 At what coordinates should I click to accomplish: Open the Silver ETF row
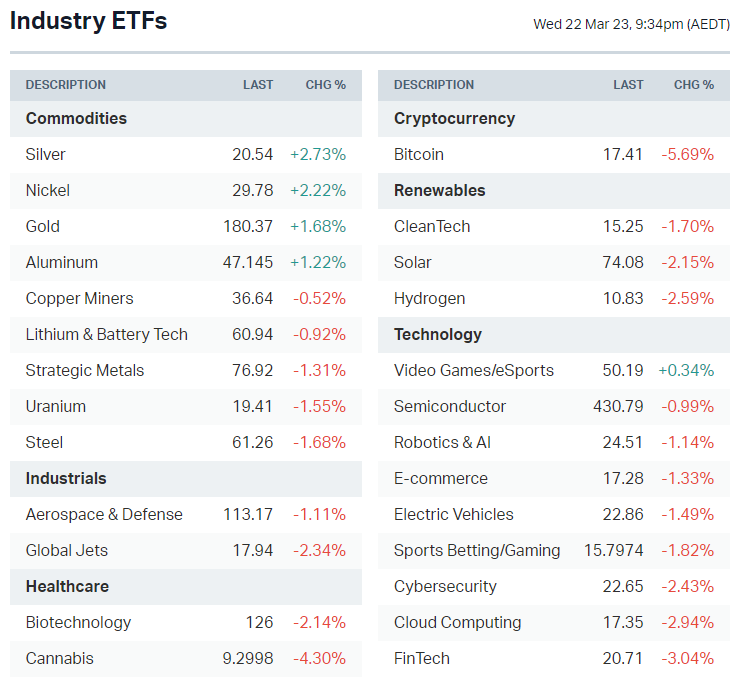click(46, 154)
